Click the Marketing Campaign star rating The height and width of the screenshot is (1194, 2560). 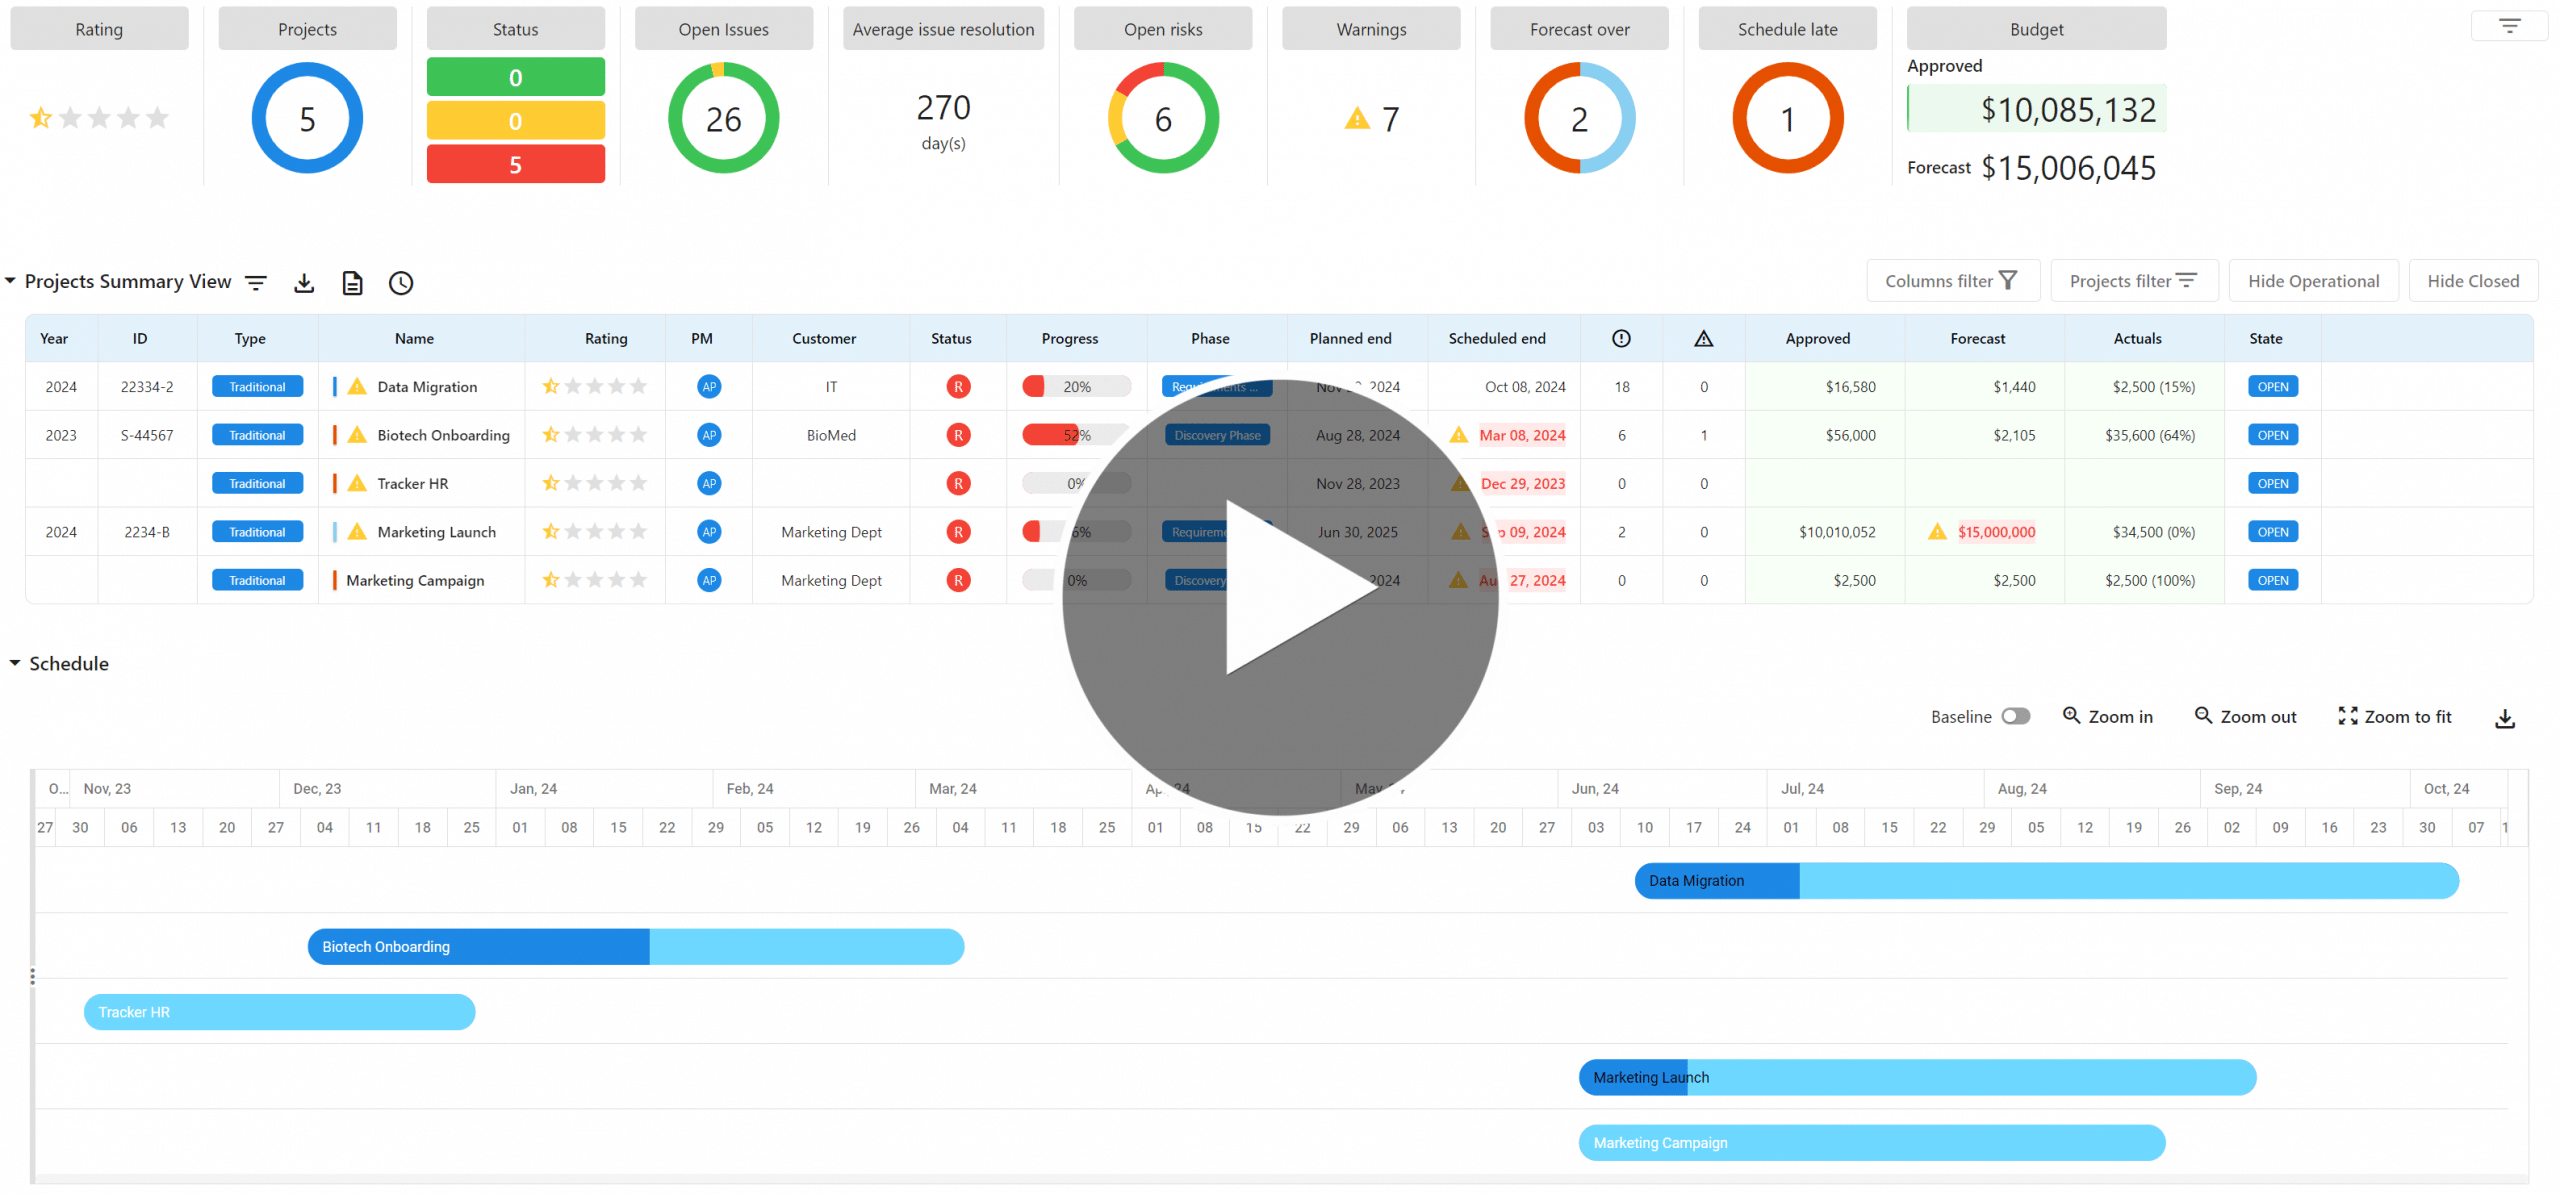click(x=595, y=580)
